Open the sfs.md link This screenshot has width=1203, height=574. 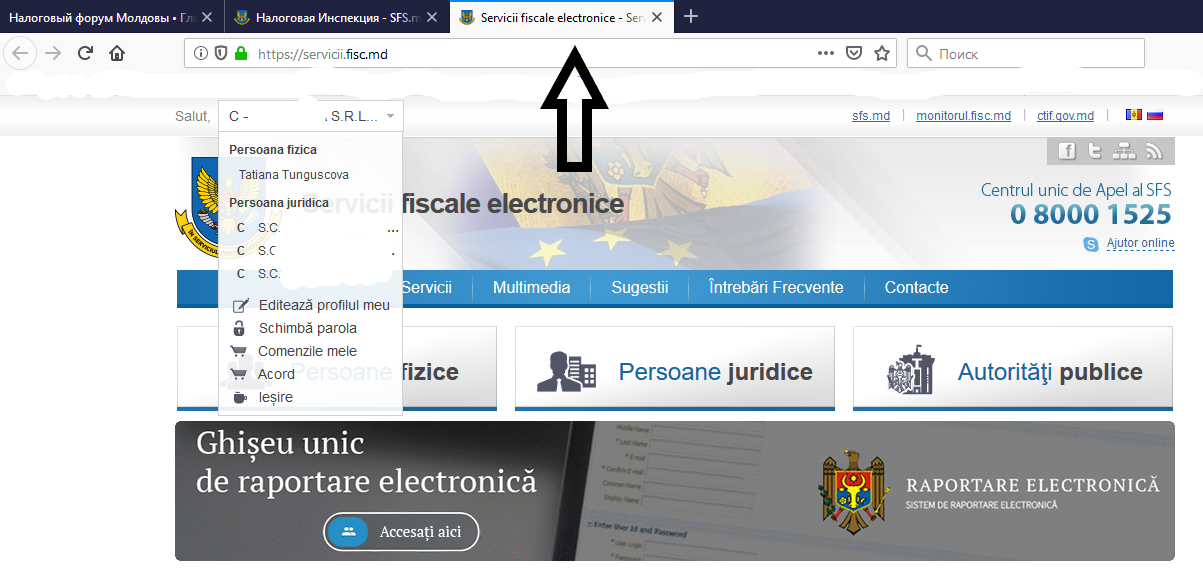tap(871, 116)
